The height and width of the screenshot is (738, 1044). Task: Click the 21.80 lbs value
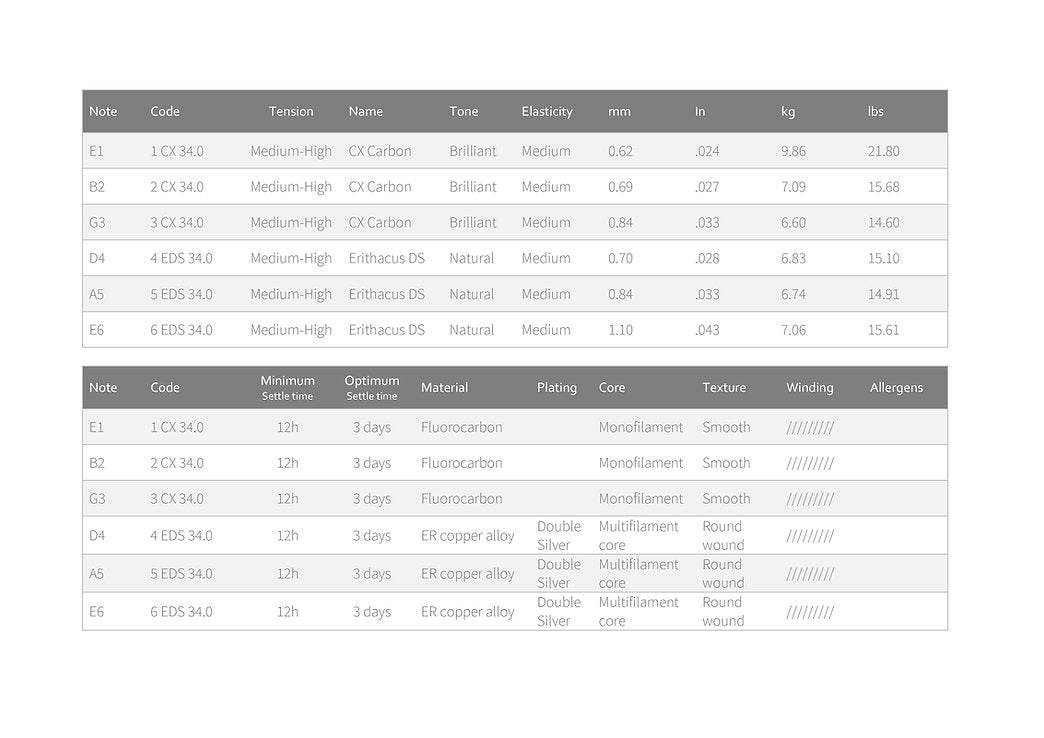tap(883, 152)
